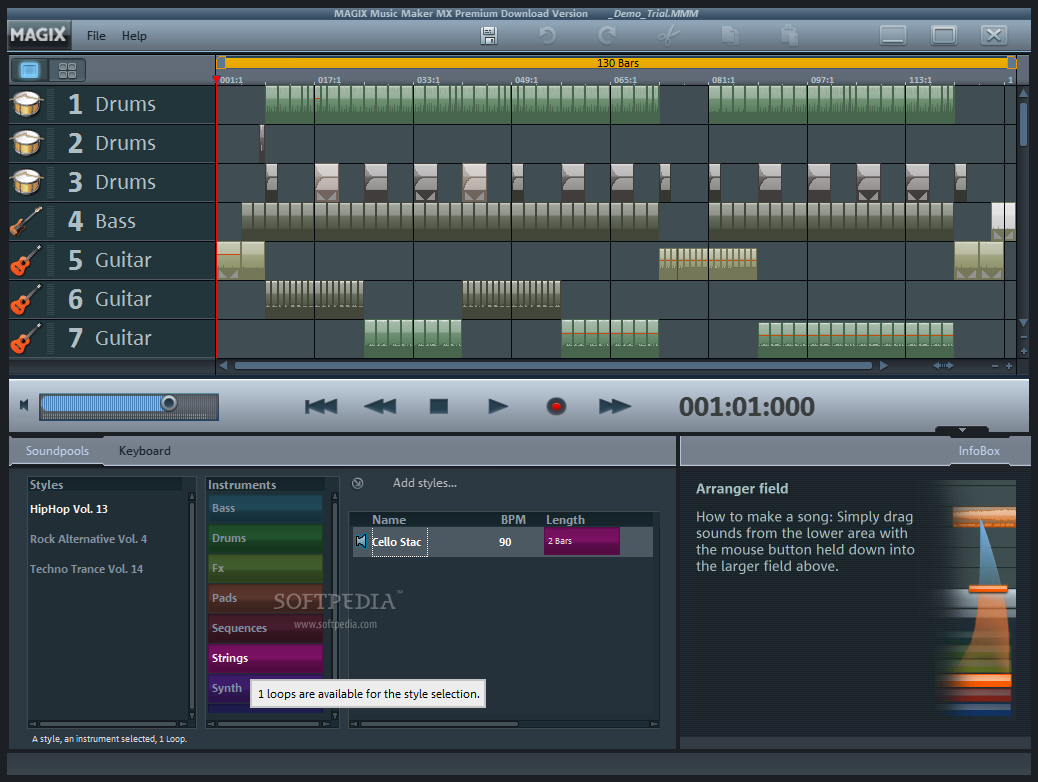
Task: Switch to grid overview icon
Action: [68, 70]
